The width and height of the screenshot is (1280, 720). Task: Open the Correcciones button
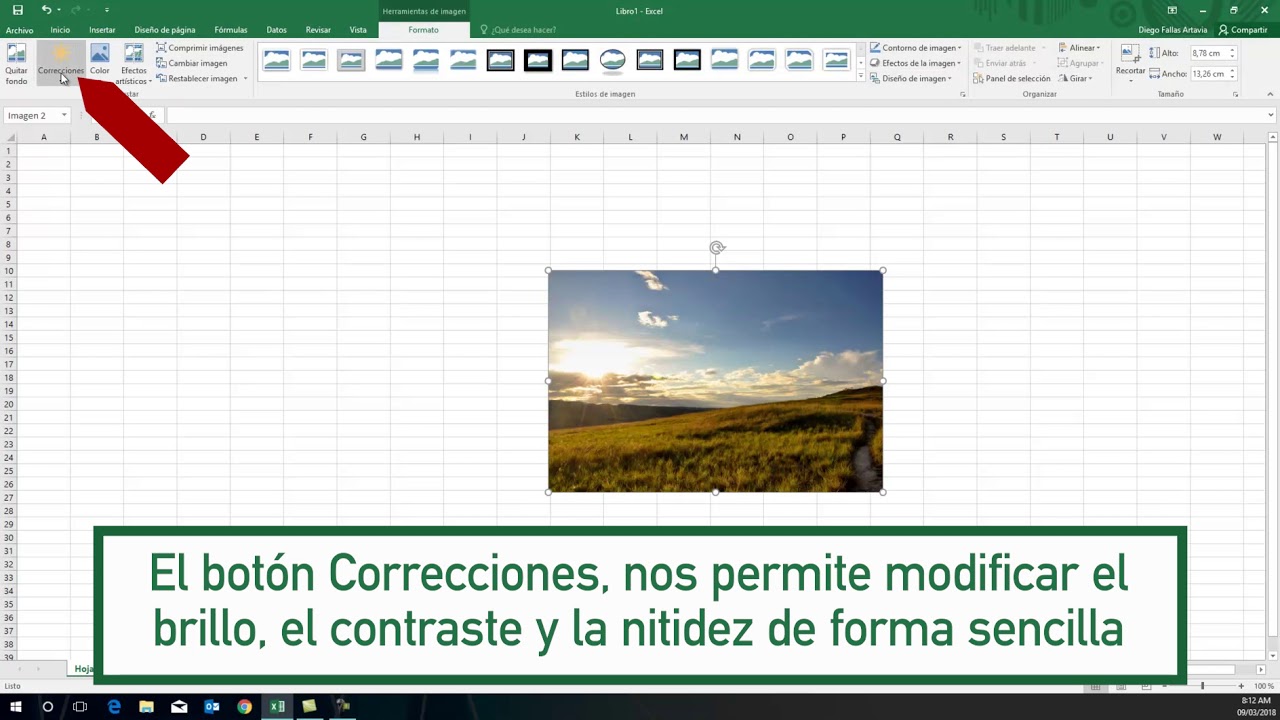[x=61, y=64]
